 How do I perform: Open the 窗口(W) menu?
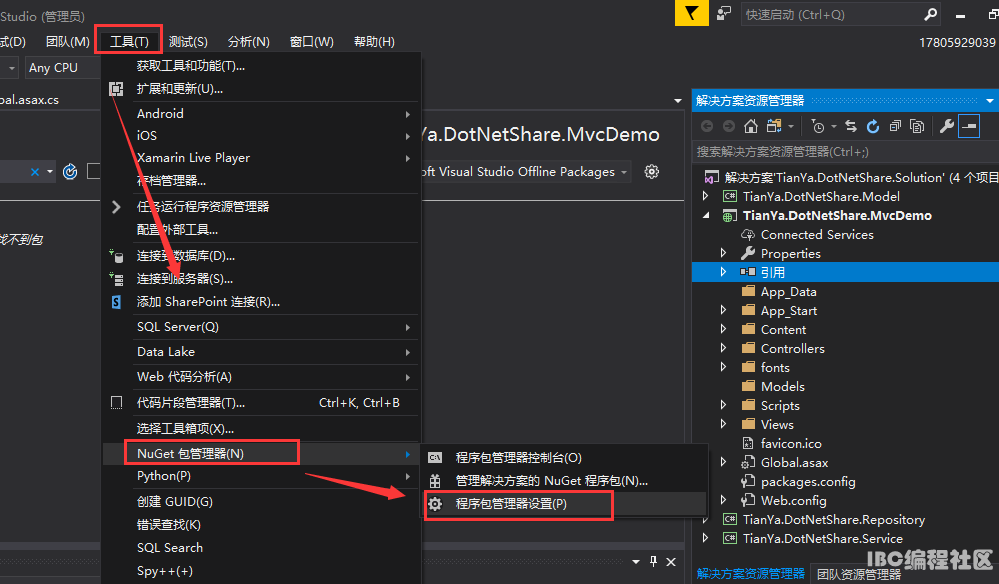(x=312, y=41)
